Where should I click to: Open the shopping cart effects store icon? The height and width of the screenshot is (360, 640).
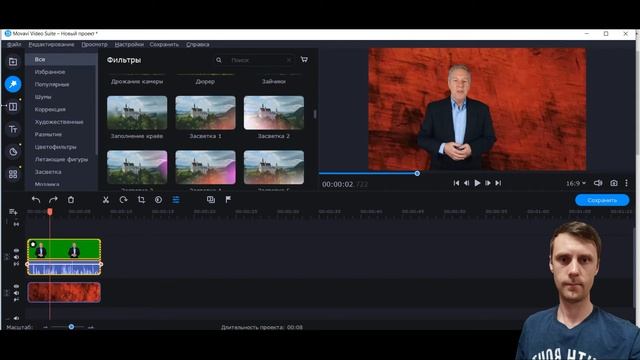point(304,60)
